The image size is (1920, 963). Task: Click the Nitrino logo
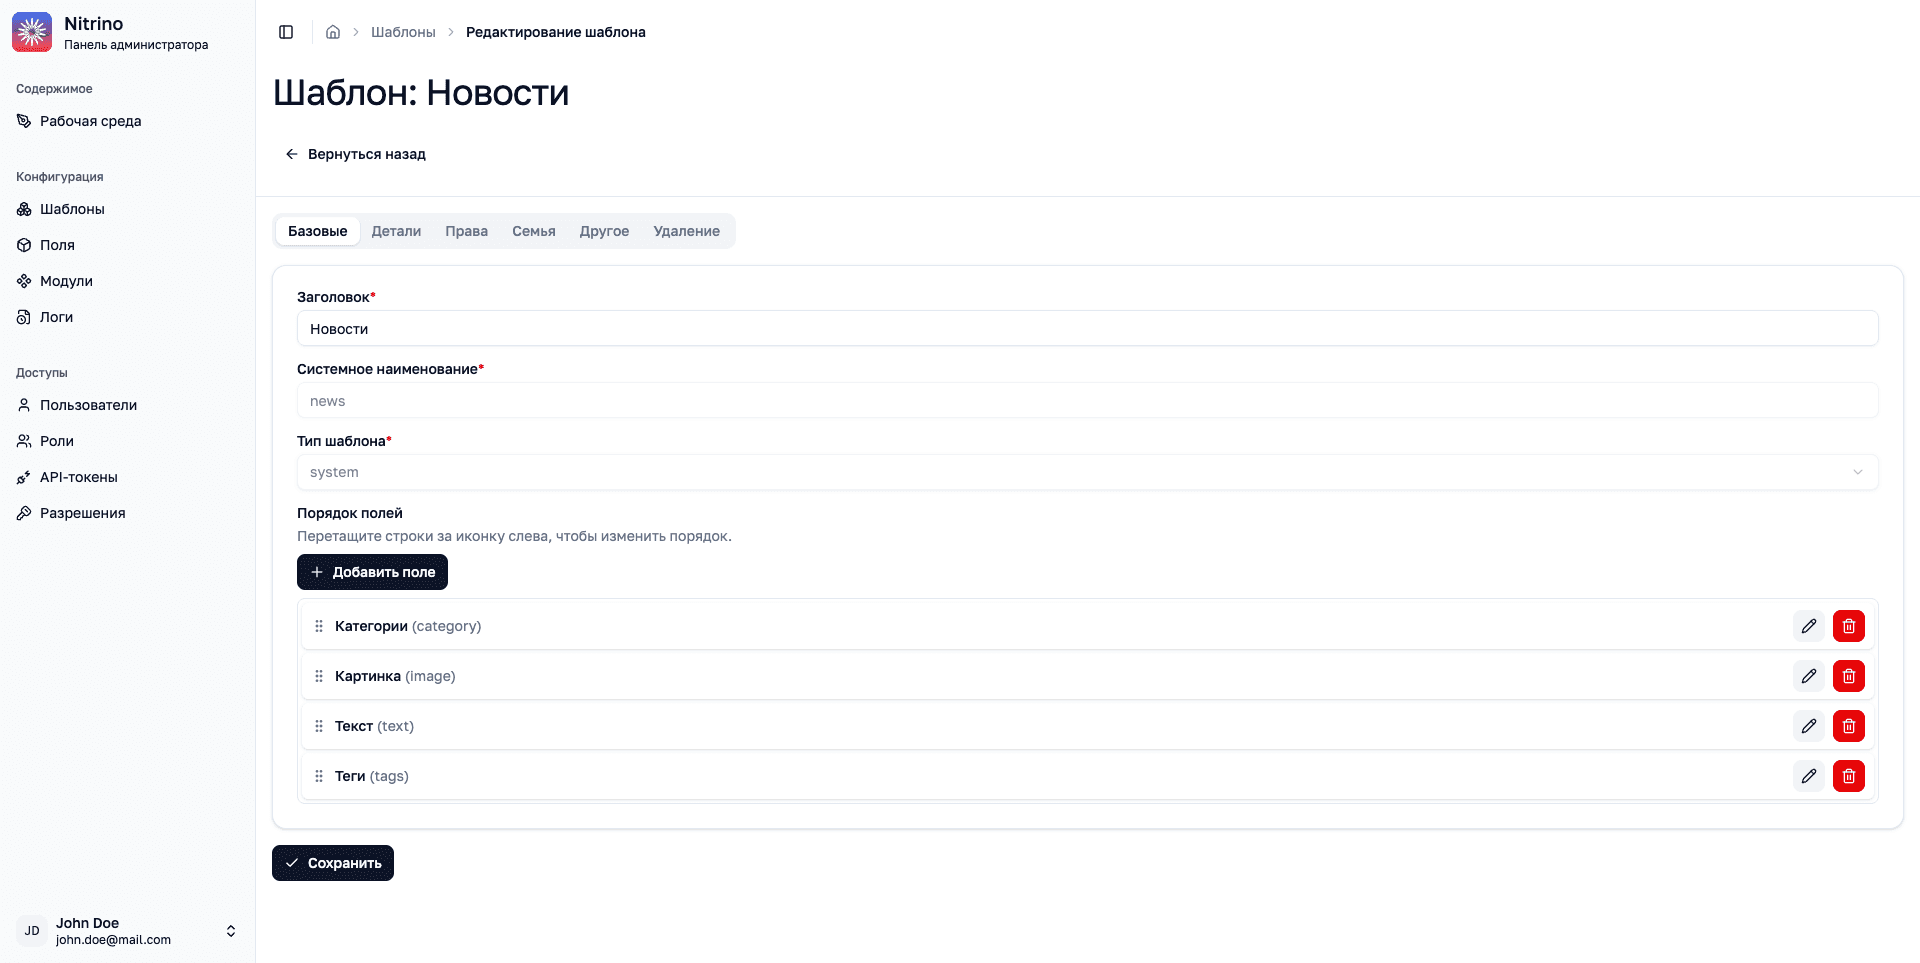(x=32, y=32)
